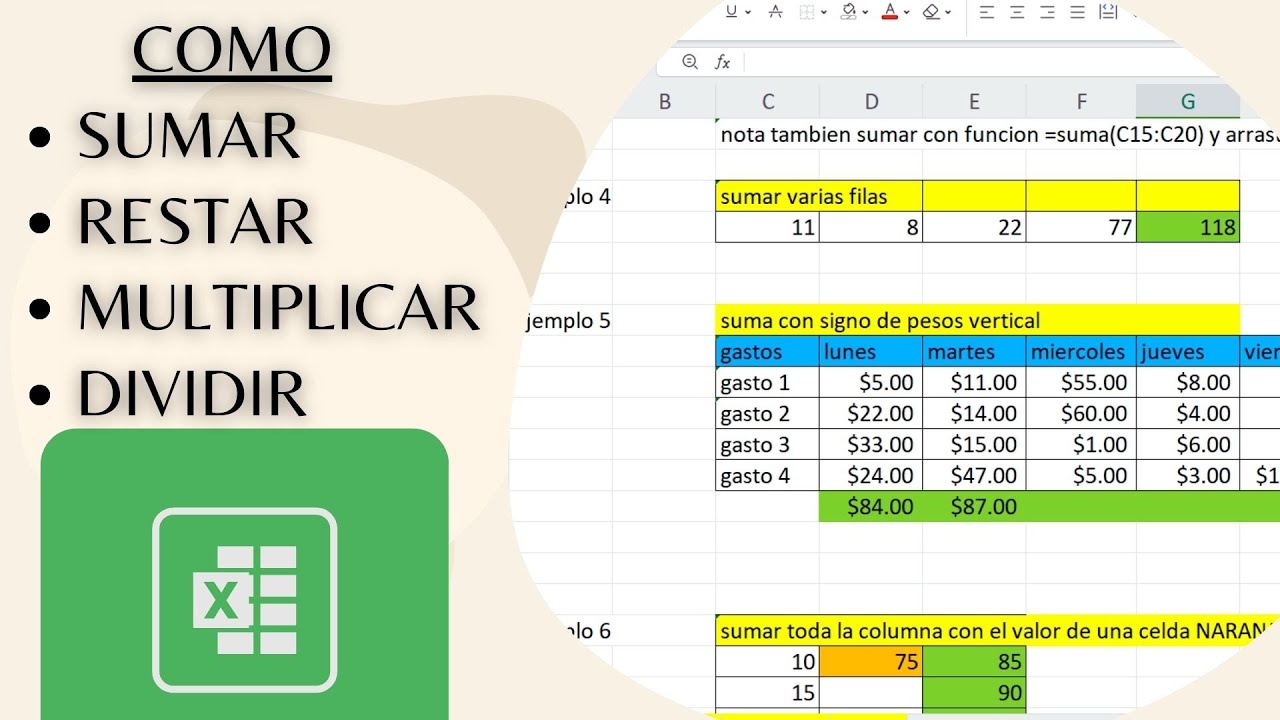Select the green cell showing 118
The height and width of the screenshot is (720, 1280).
1188,227
